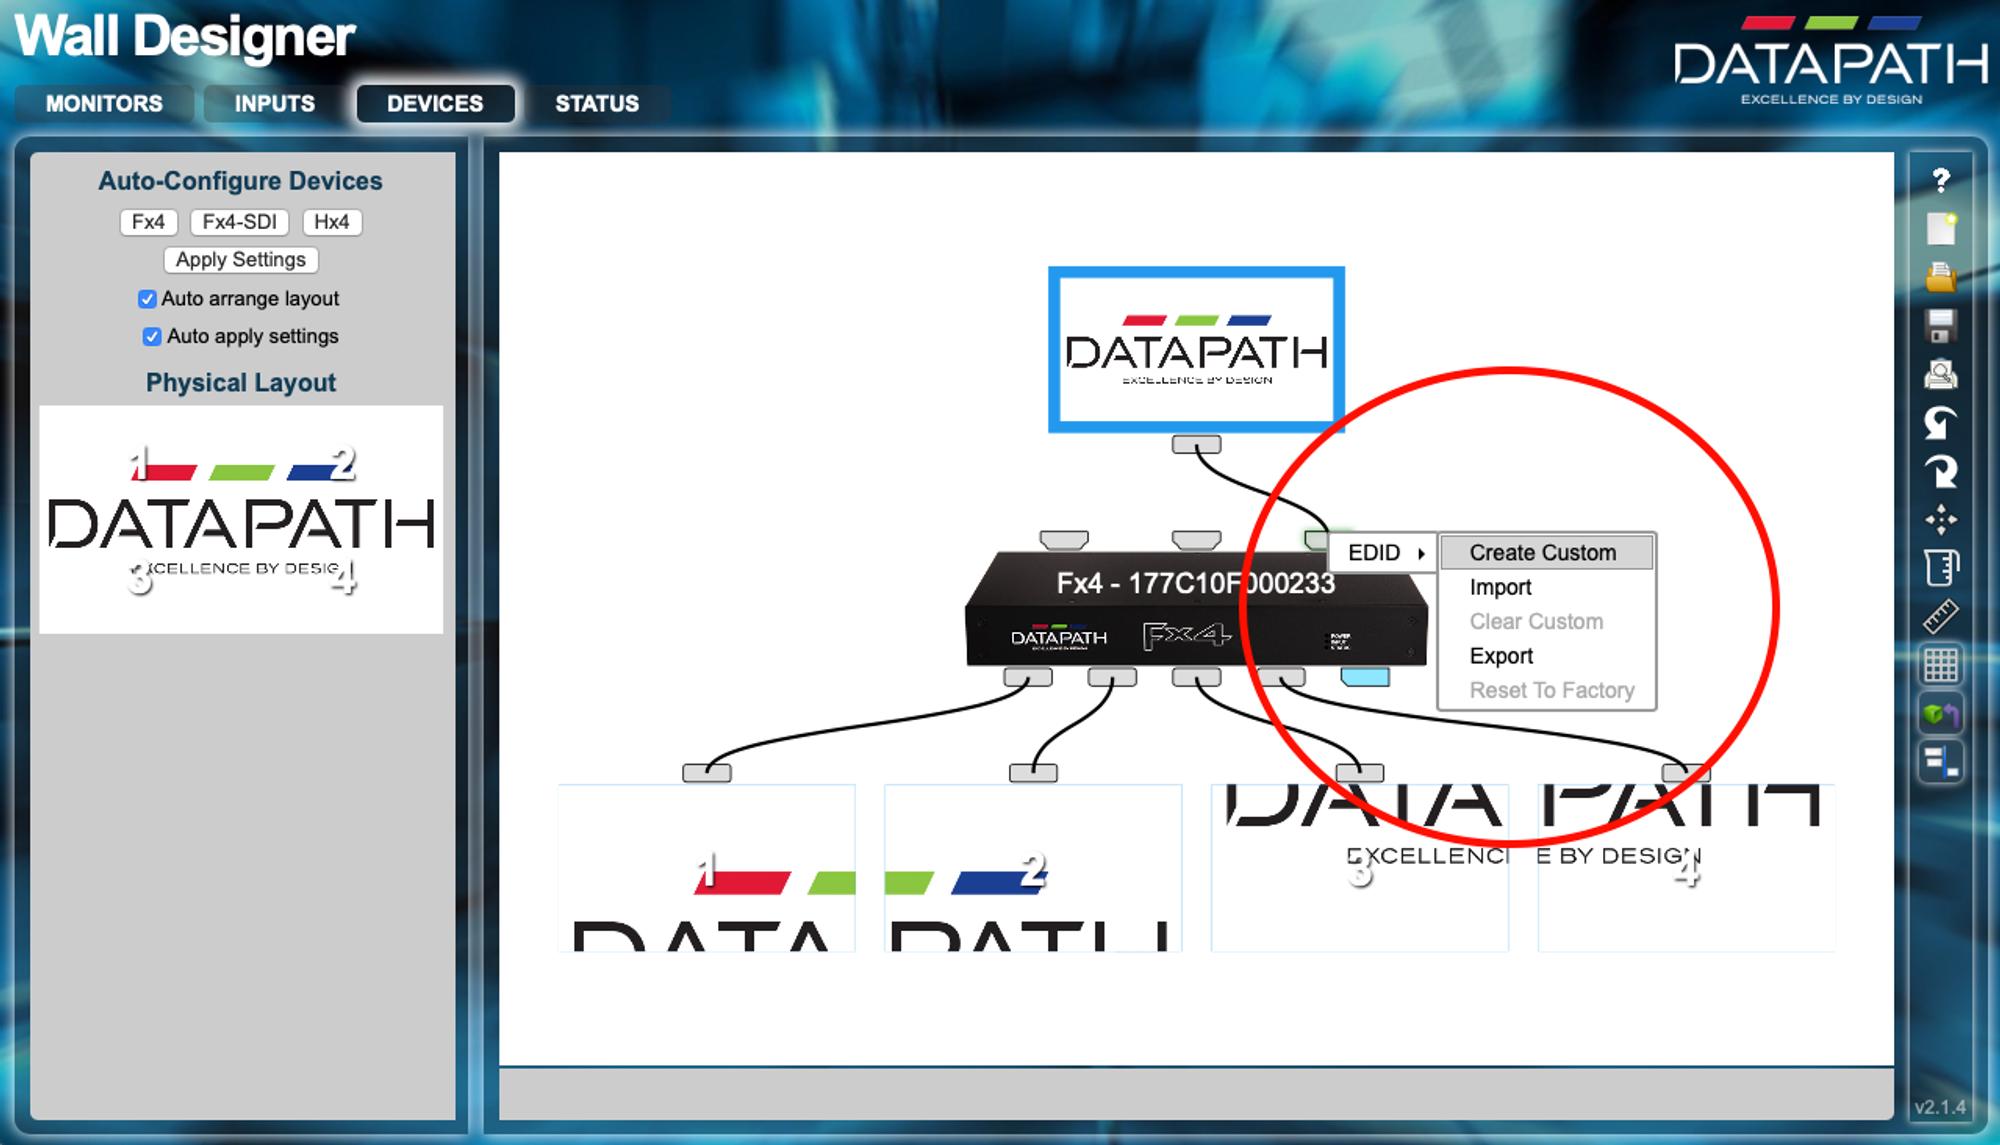Viewport: 2000px width, 1145px height.
Task: Select Import in the EDID submenu
Action: (1500, 587)
